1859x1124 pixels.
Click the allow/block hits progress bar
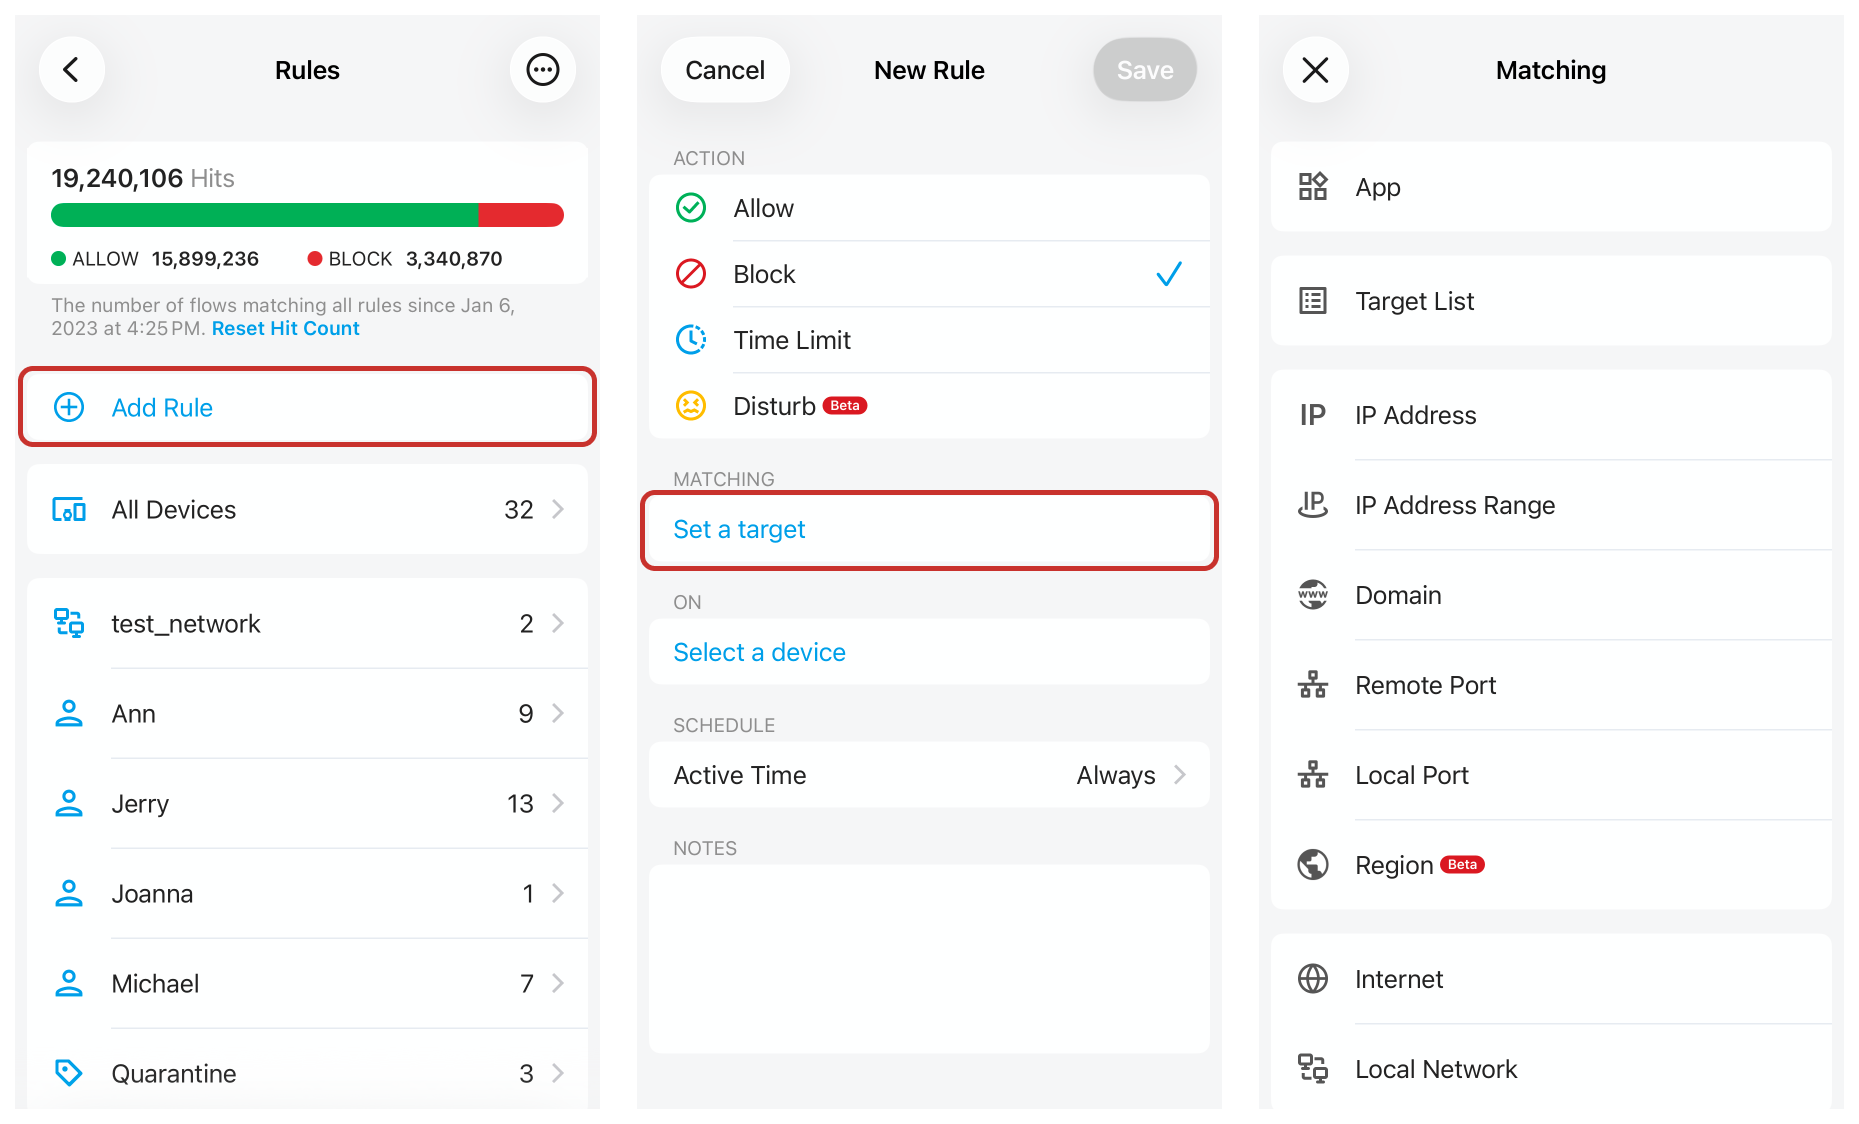[307, 215]
